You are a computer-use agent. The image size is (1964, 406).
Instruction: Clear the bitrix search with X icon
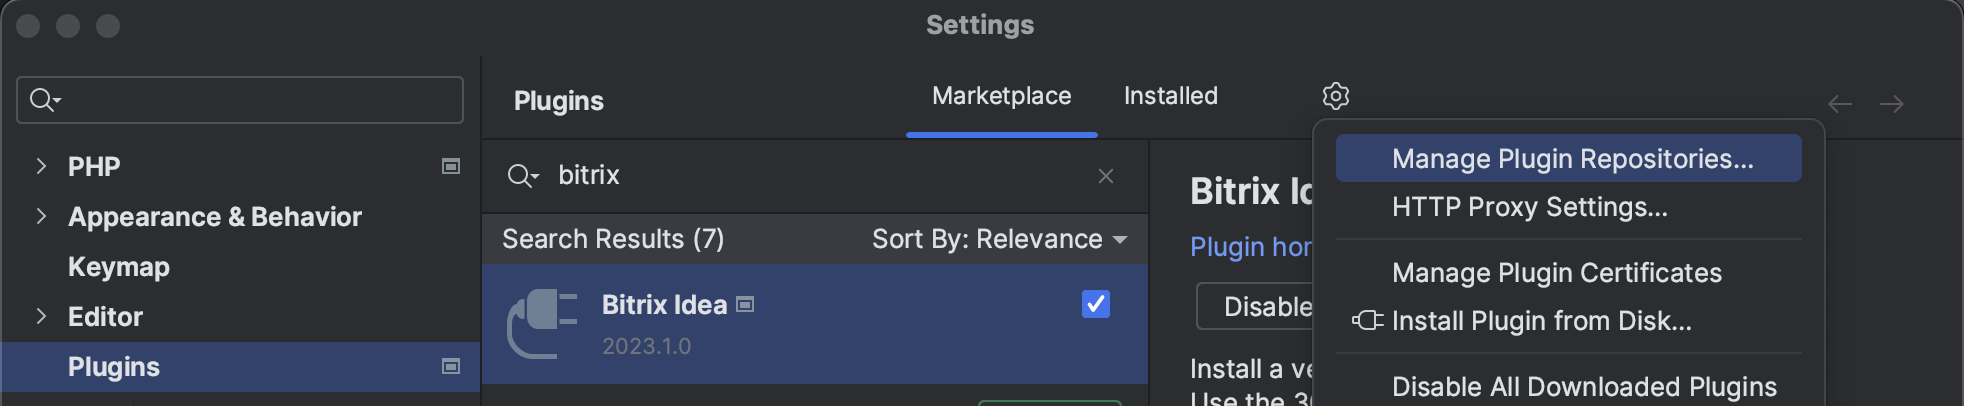(x=1106, y=176)
